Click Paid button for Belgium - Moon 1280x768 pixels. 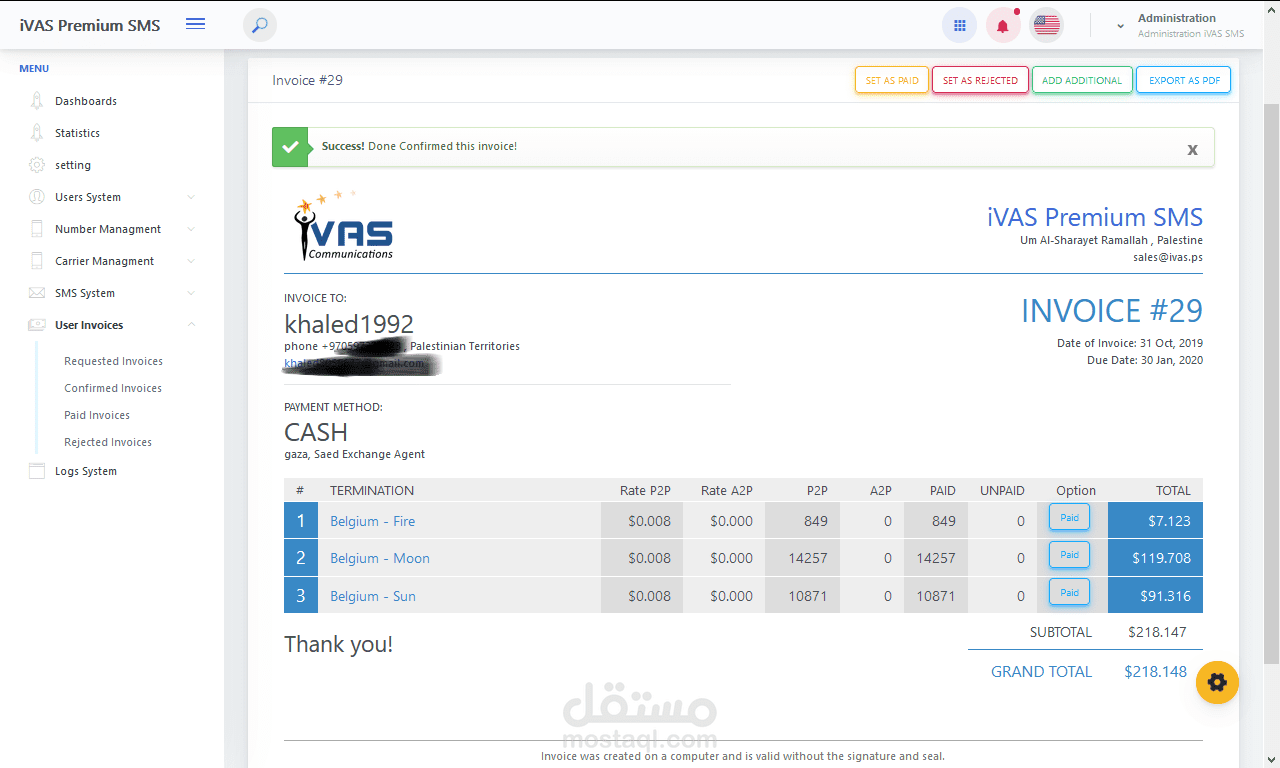(1069, 555)
